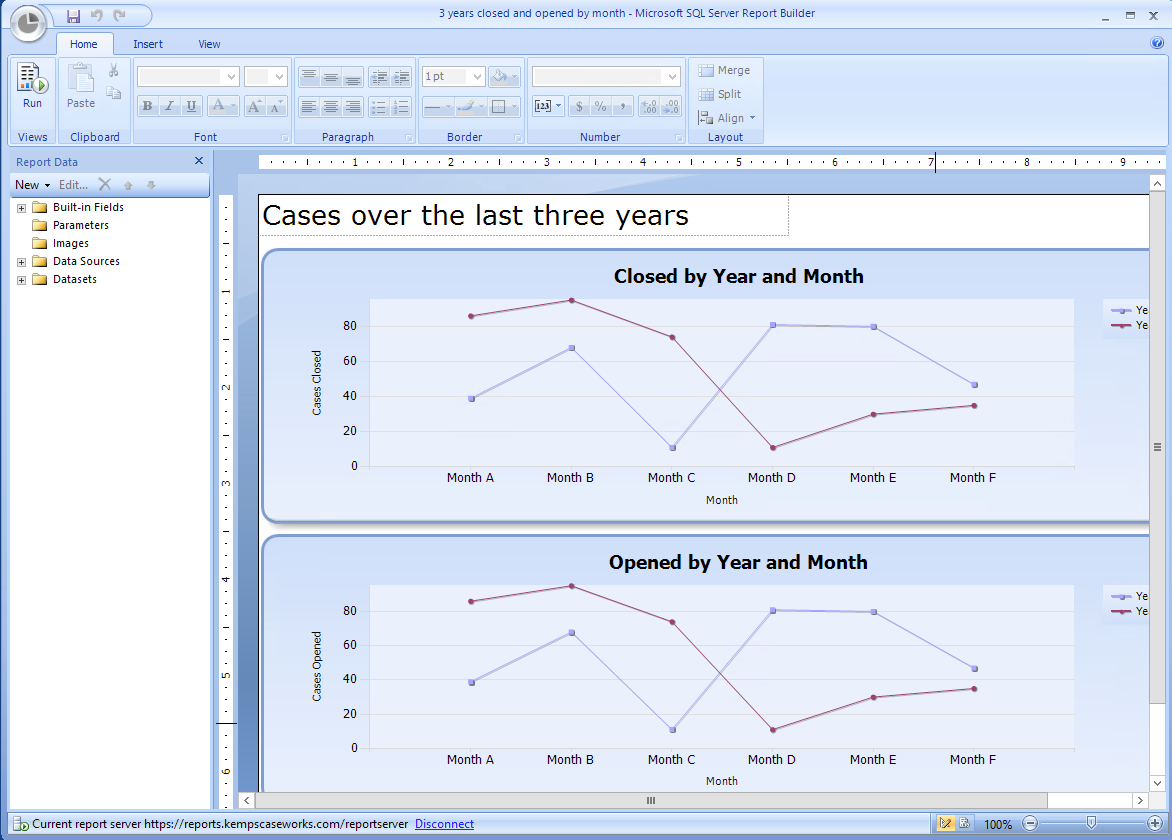Open the View ribbon tab
Screen dimensions: 1172x840
pos(209,44)
